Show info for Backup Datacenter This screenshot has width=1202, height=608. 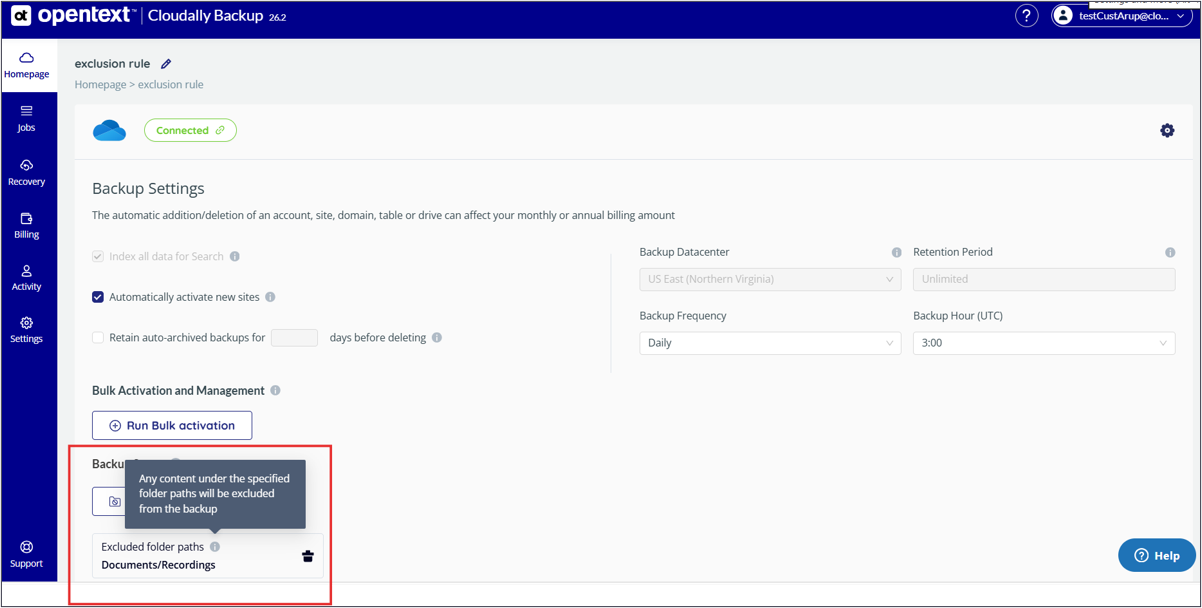tap(896, 253)
